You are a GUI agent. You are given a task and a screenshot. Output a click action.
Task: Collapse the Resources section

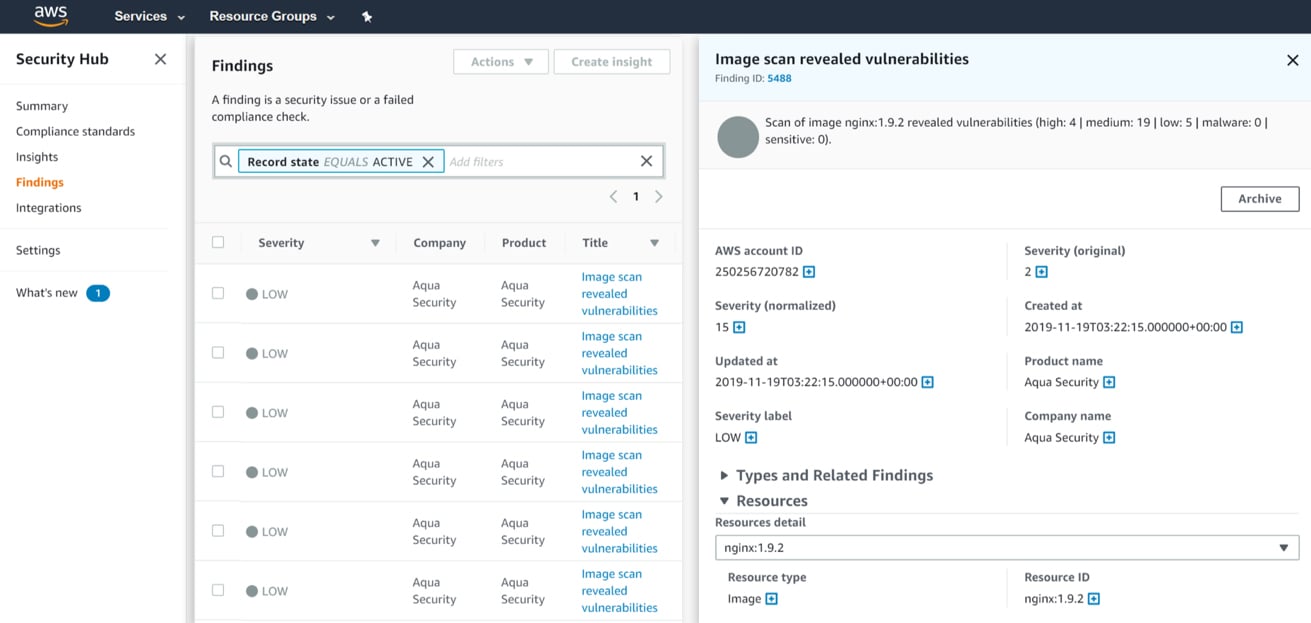(x=763, y=501)
